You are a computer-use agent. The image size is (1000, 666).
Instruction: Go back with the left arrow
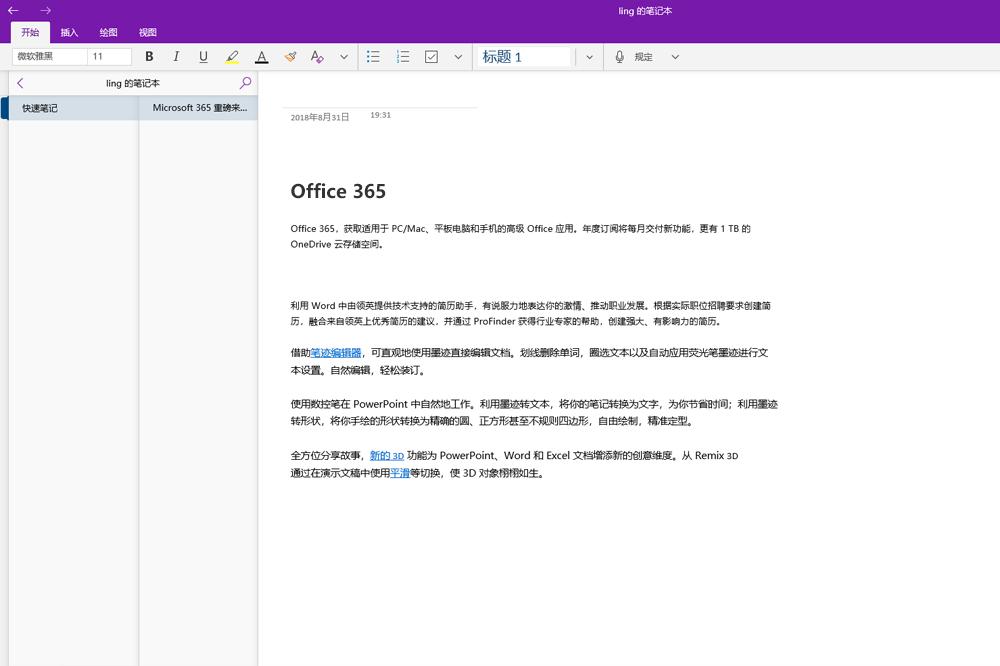(13, 10)
